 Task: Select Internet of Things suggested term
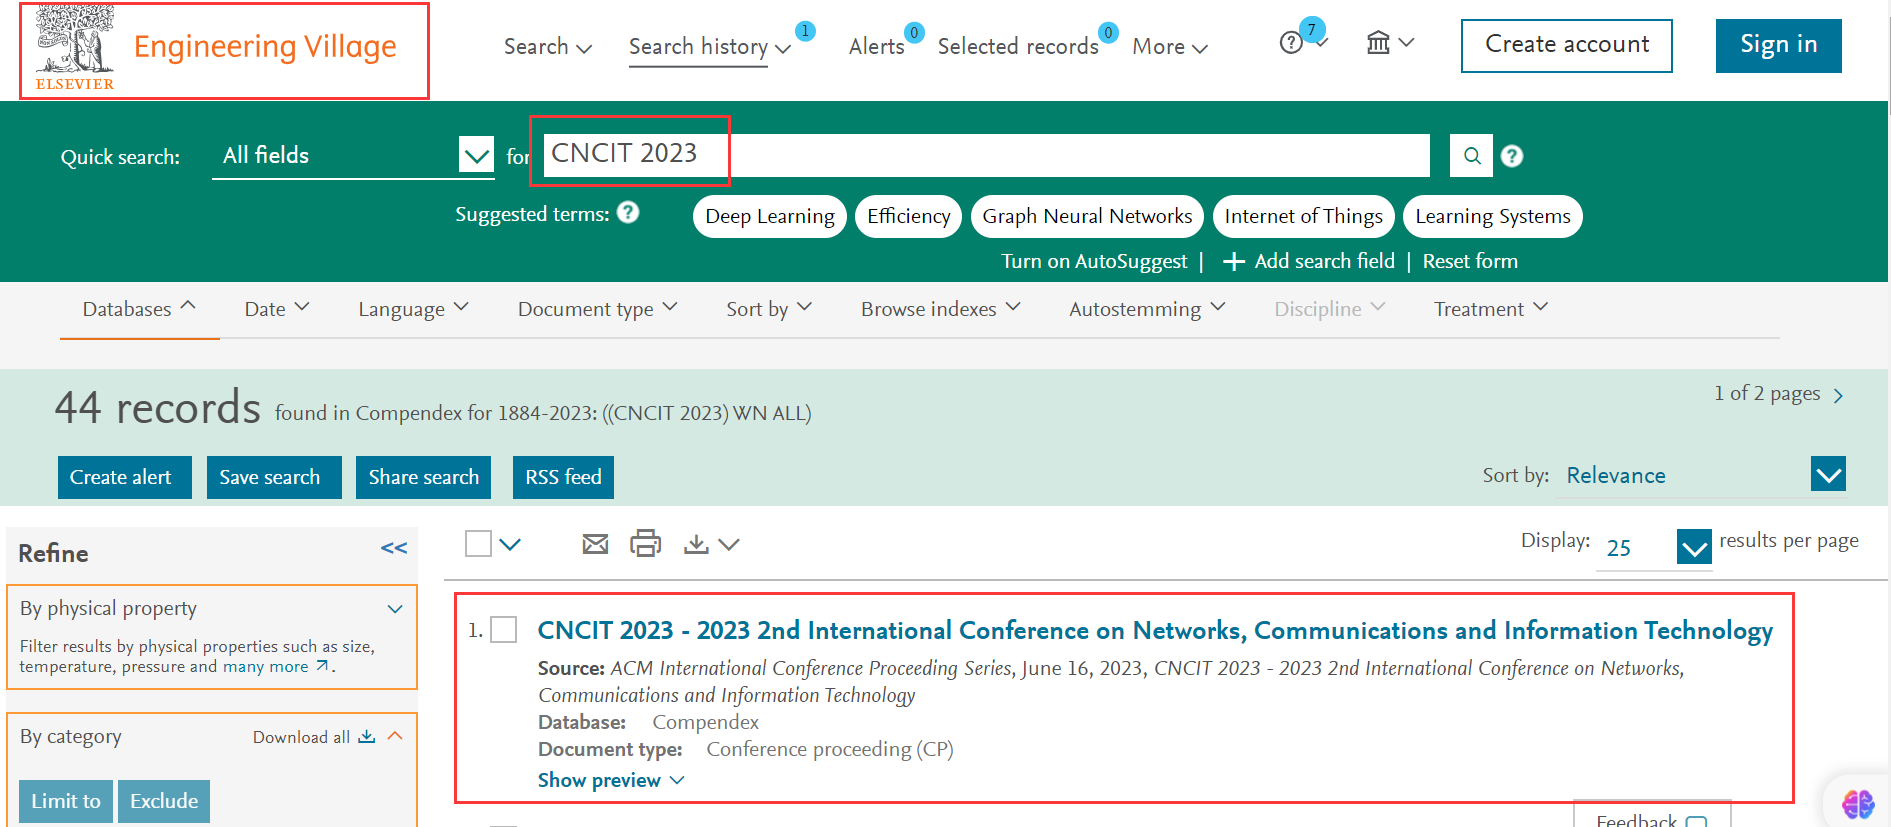(x=1303, y=216)
